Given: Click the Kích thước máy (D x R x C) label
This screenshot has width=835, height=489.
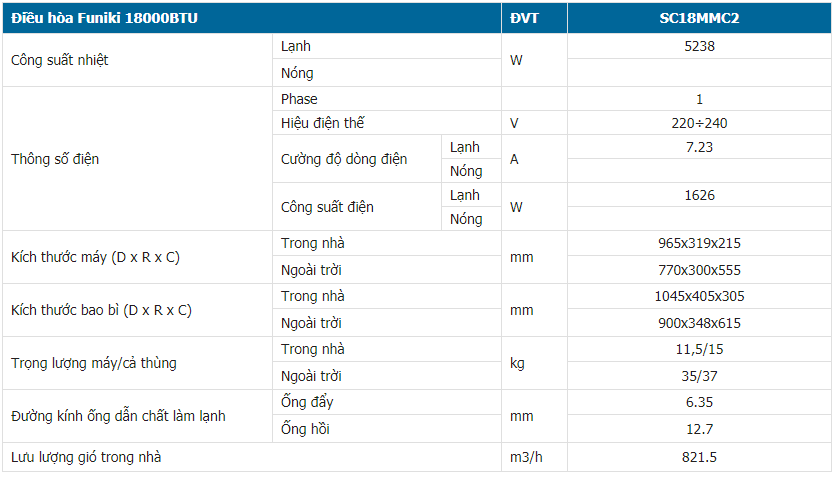Looking at the screenshot, I should point(95,257).
